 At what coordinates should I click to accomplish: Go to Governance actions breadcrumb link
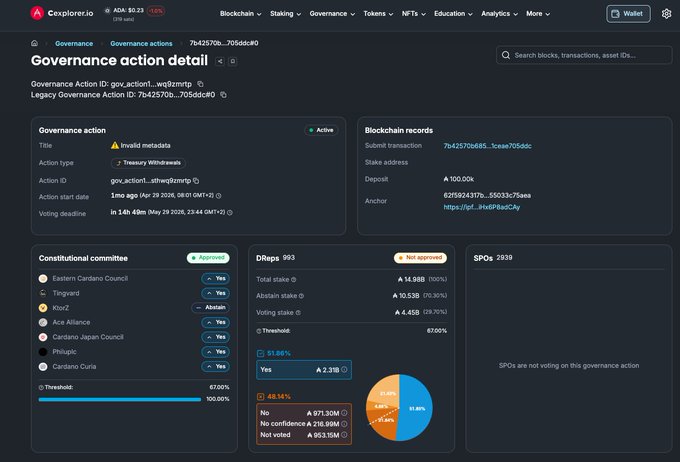tap(141, 43)
